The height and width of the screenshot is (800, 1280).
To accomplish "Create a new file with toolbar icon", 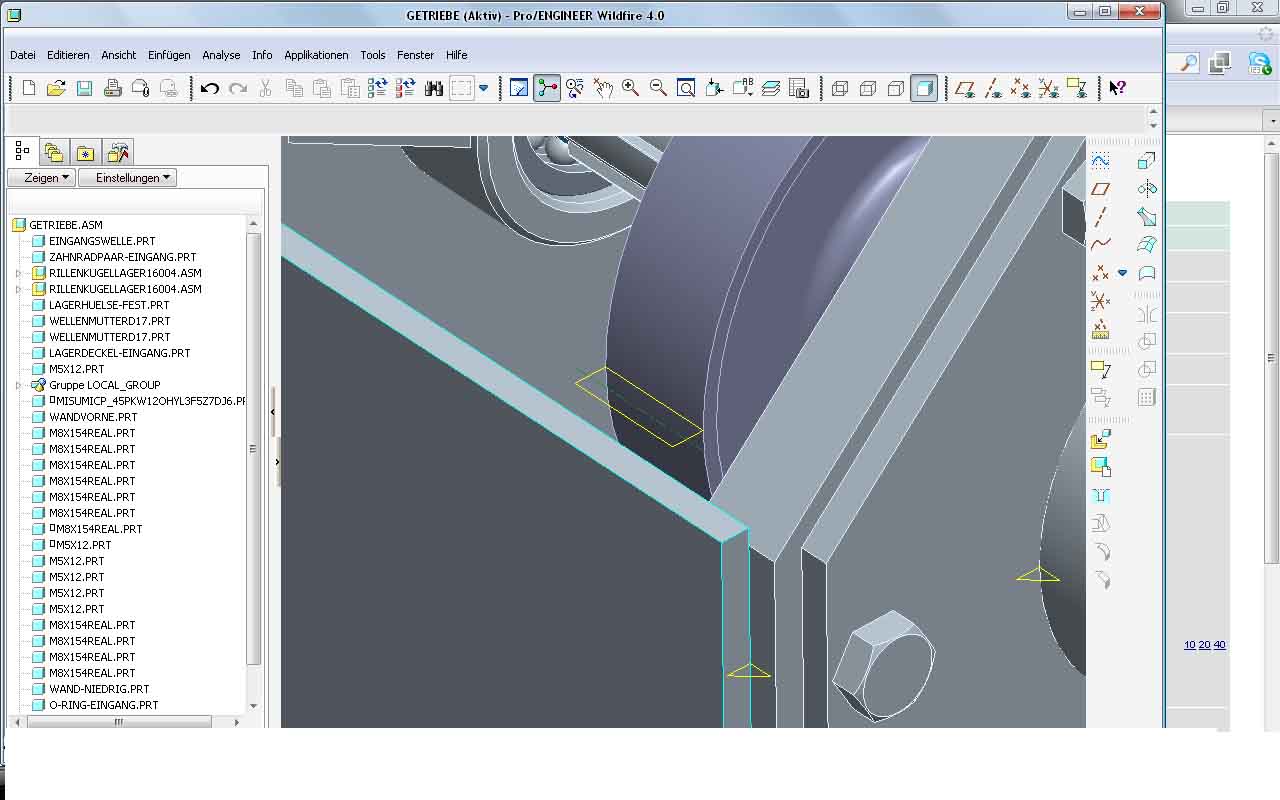I will pyautogui.click(x=29, y=88).
